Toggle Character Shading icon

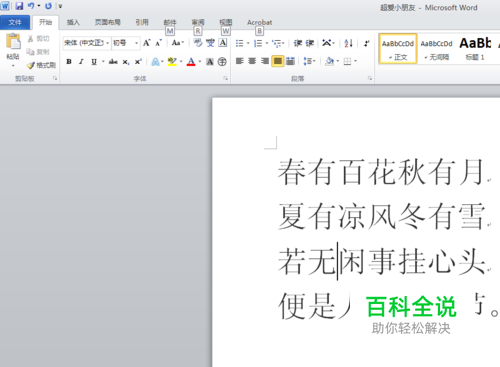tap(210, 62)
